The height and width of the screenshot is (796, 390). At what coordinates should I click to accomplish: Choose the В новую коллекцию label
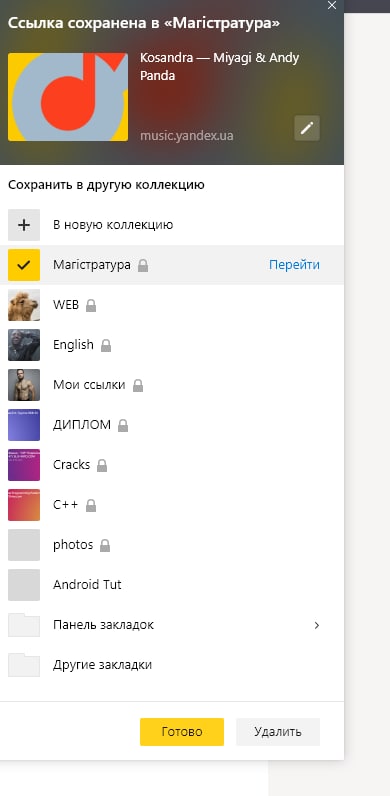pyautogui.click(x=113, y=225)
